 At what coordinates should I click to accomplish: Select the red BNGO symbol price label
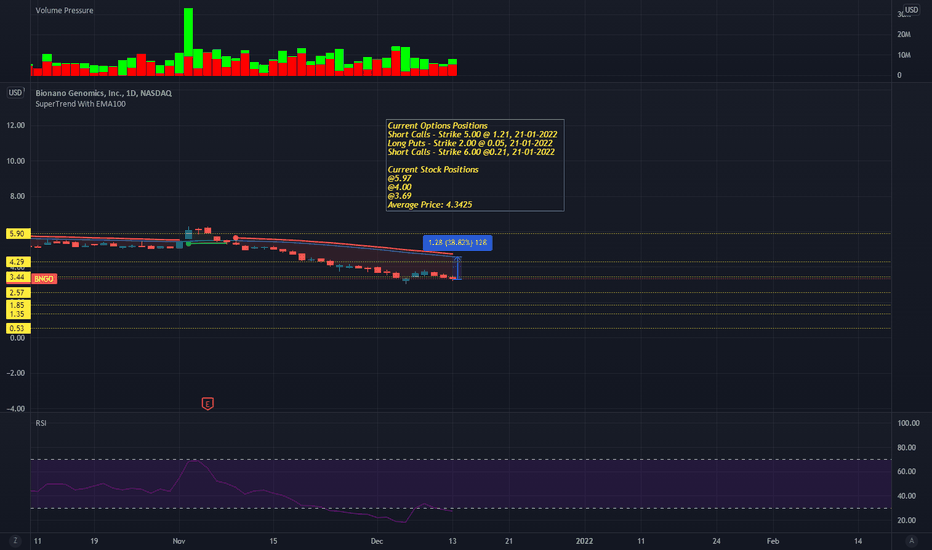click(44, 279)
